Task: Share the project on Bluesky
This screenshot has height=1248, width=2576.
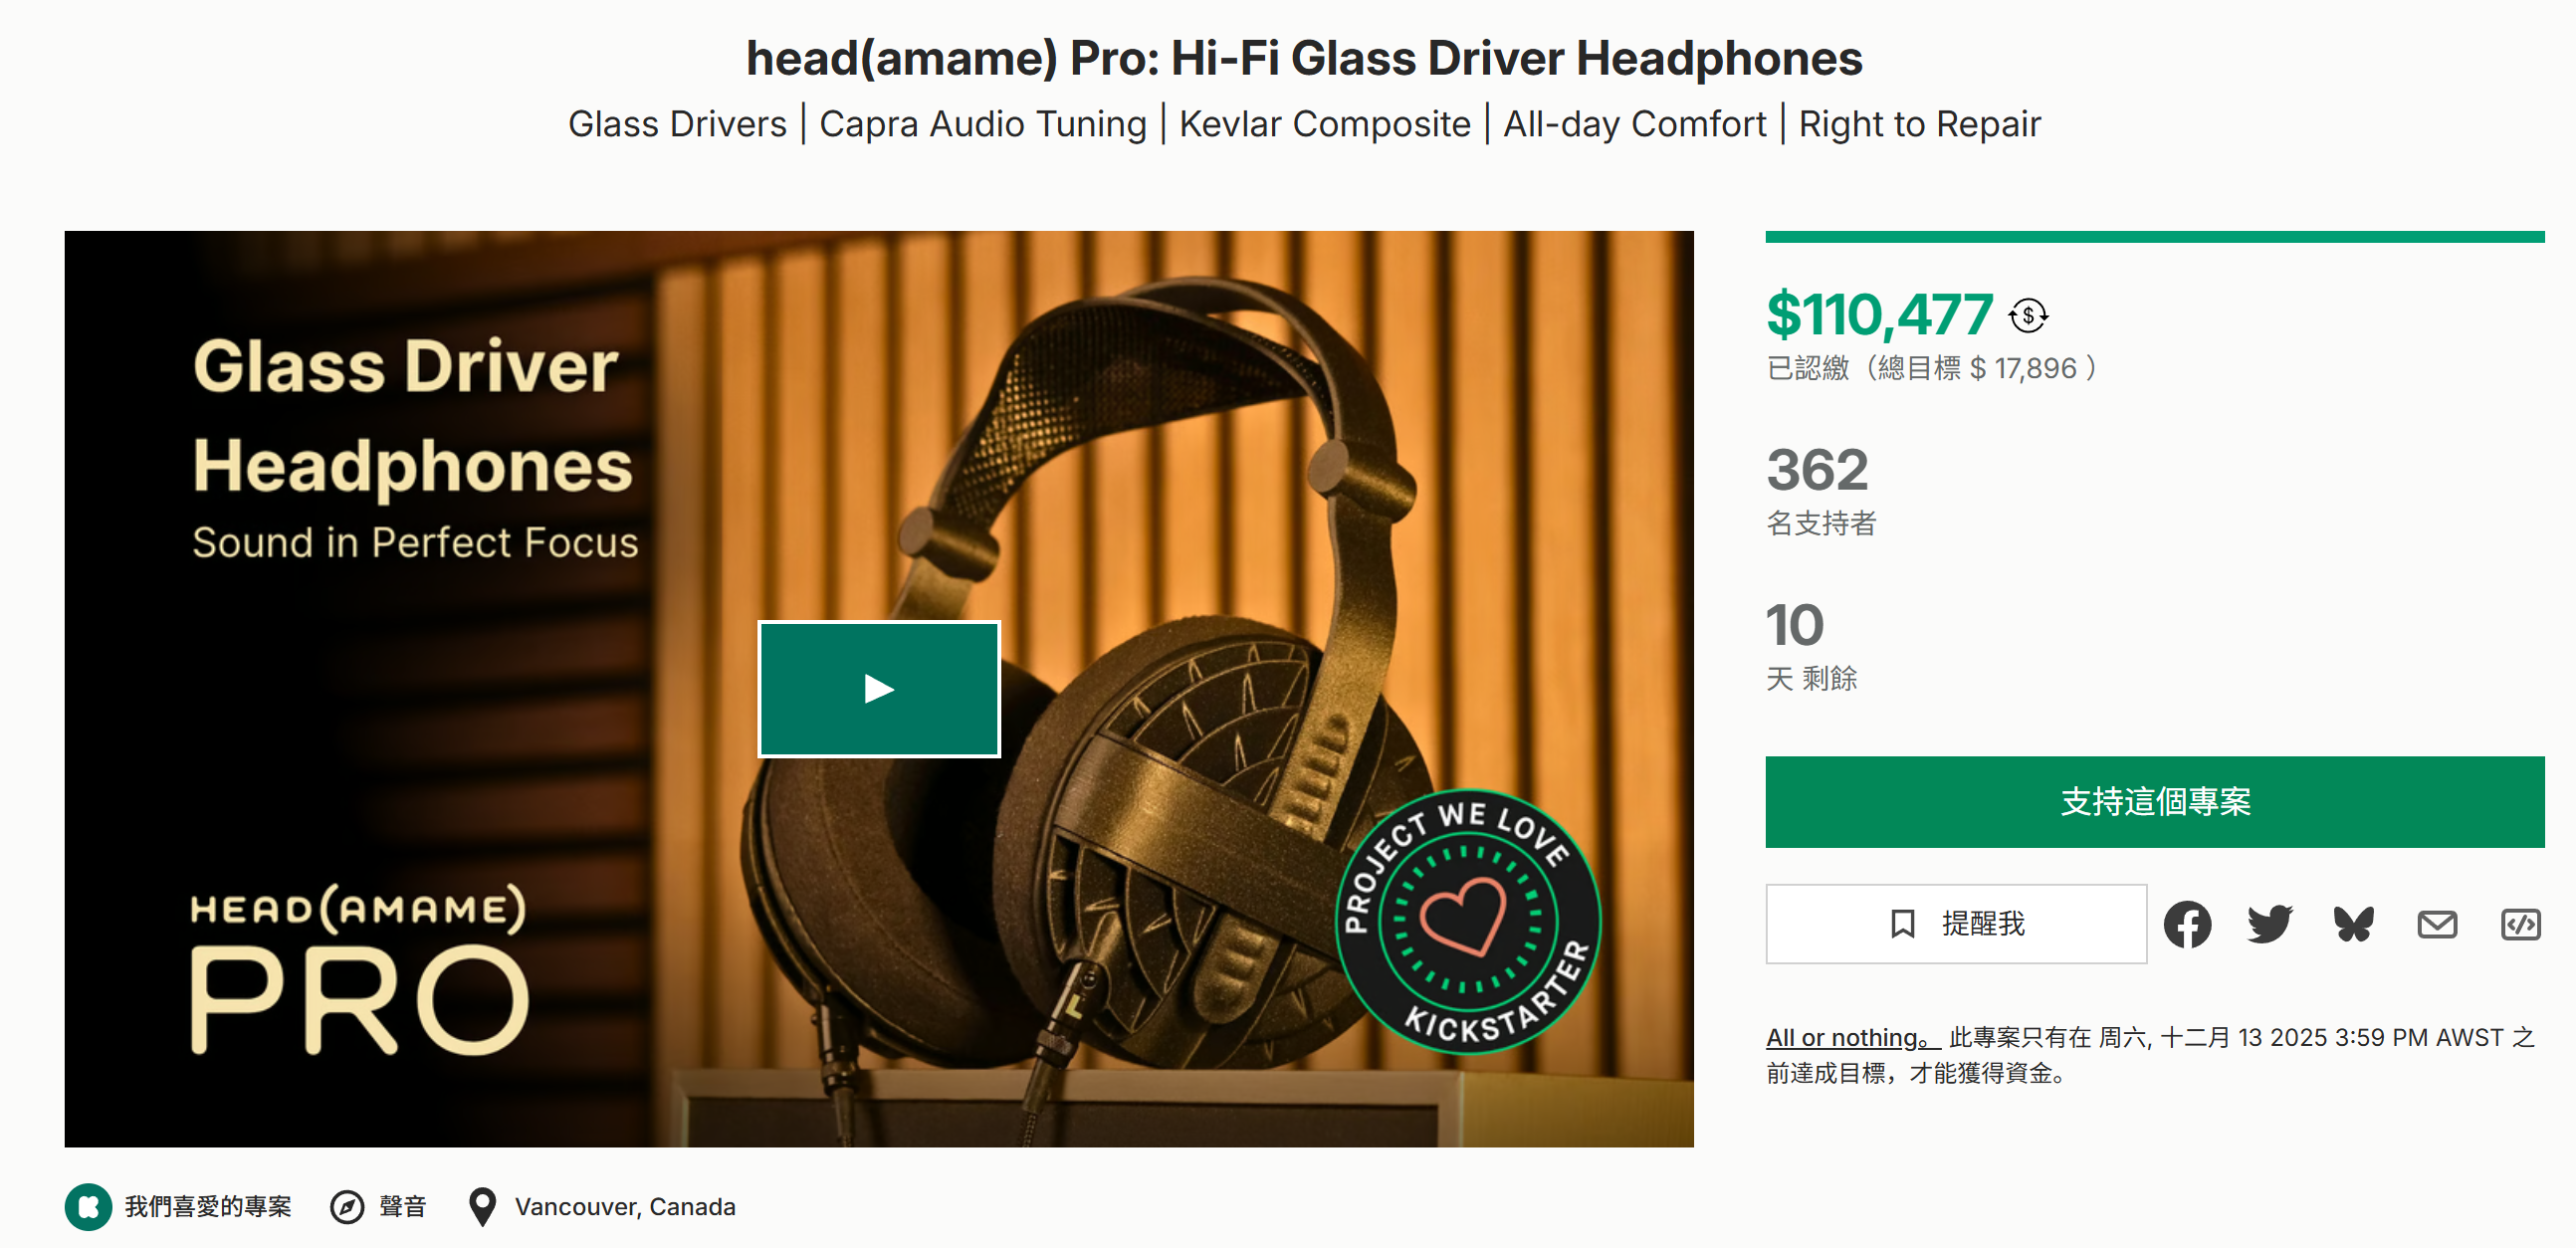Action: point(2353,924)
